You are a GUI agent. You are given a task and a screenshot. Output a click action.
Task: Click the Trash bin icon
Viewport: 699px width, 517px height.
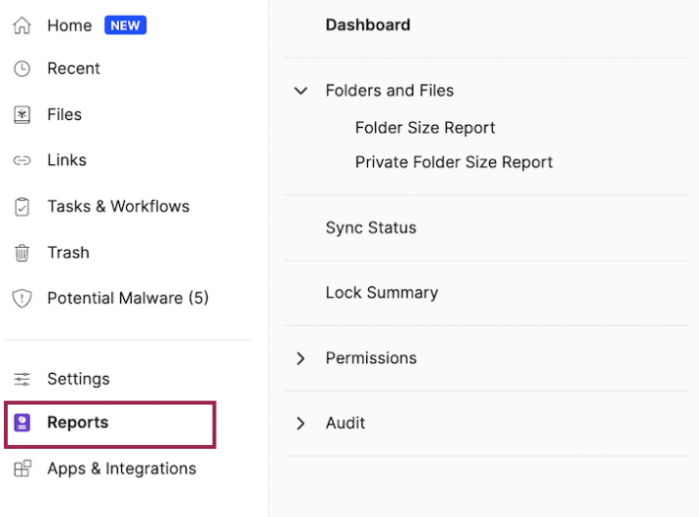click(x=22, y=253)
